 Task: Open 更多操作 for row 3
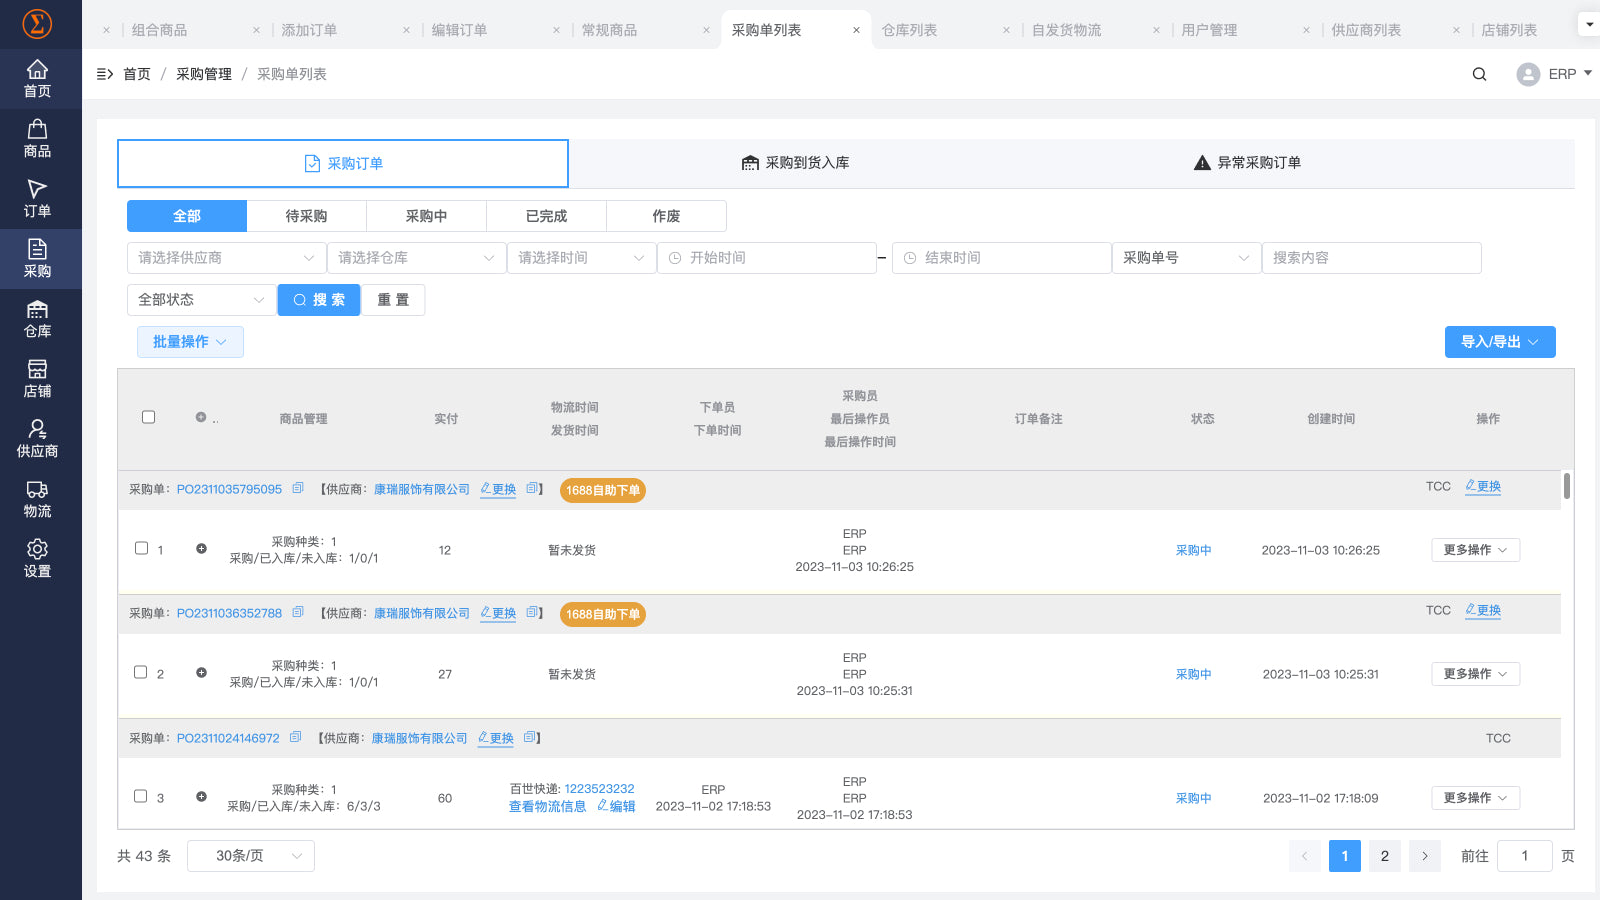pos(1475,798)
